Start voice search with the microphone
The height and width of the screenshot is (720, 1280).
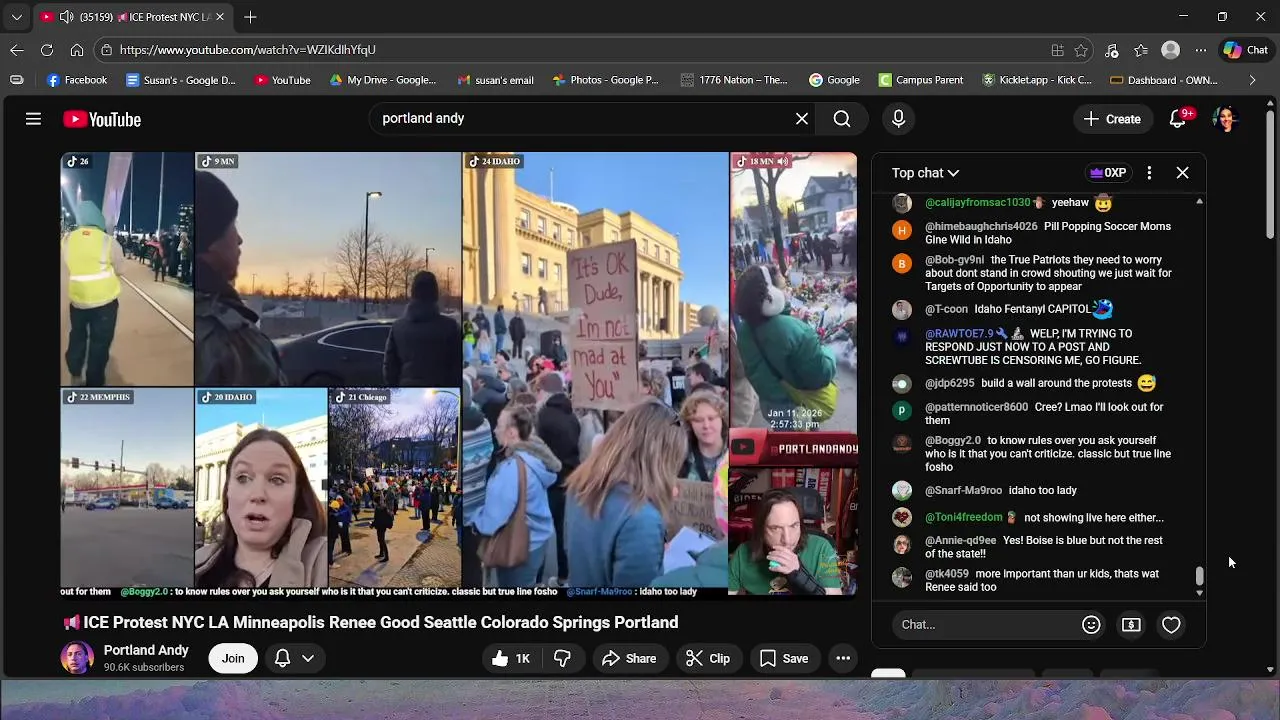pos(898,119)
